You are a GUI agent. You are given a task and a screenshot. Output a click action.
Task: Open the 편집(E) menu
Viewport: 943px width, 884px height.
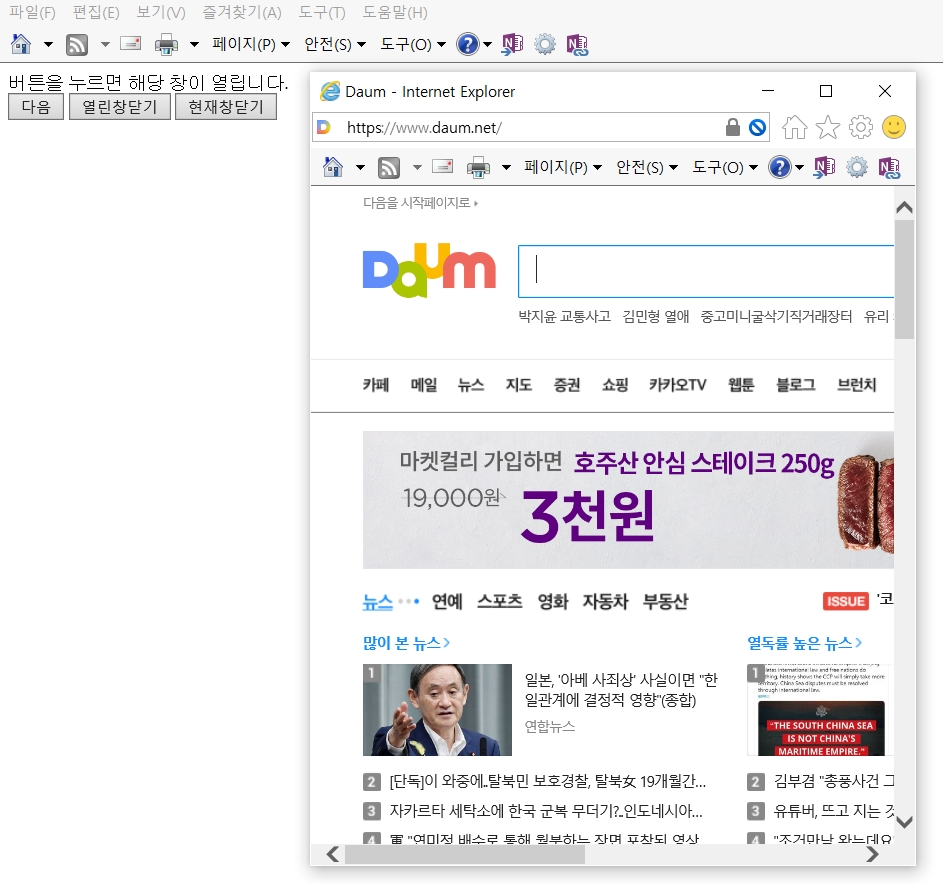[x=96, y=12]
